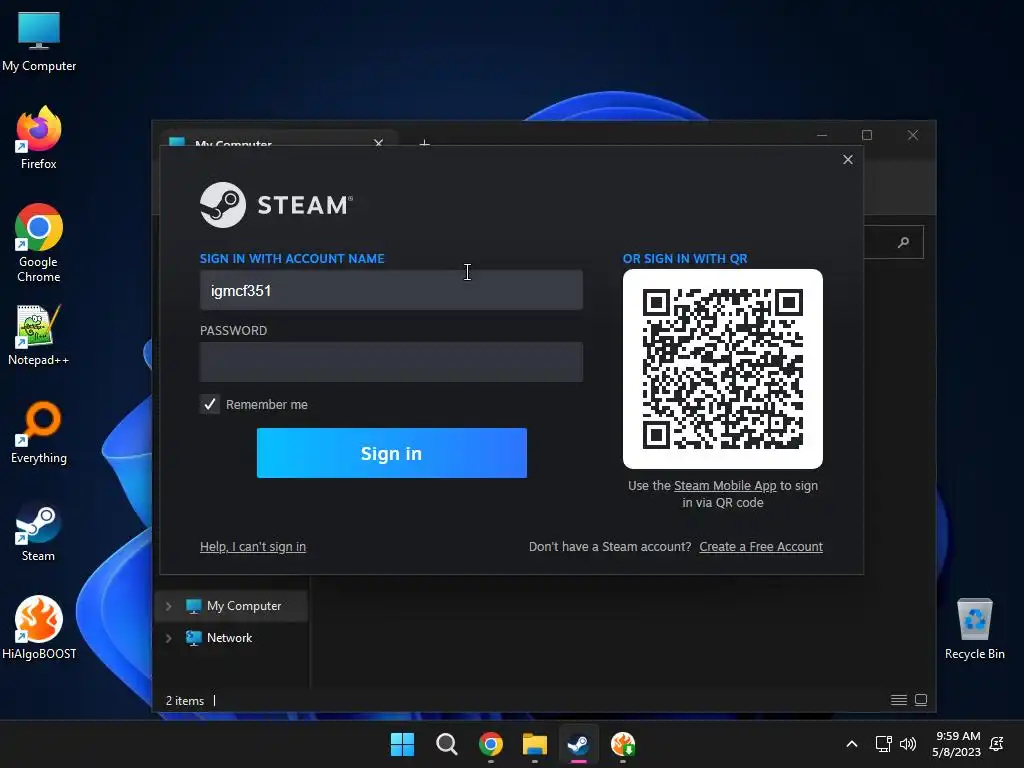Screen dimensions: 1024x768
Task: Open the Steam Mobile App link
Action: 725,486
